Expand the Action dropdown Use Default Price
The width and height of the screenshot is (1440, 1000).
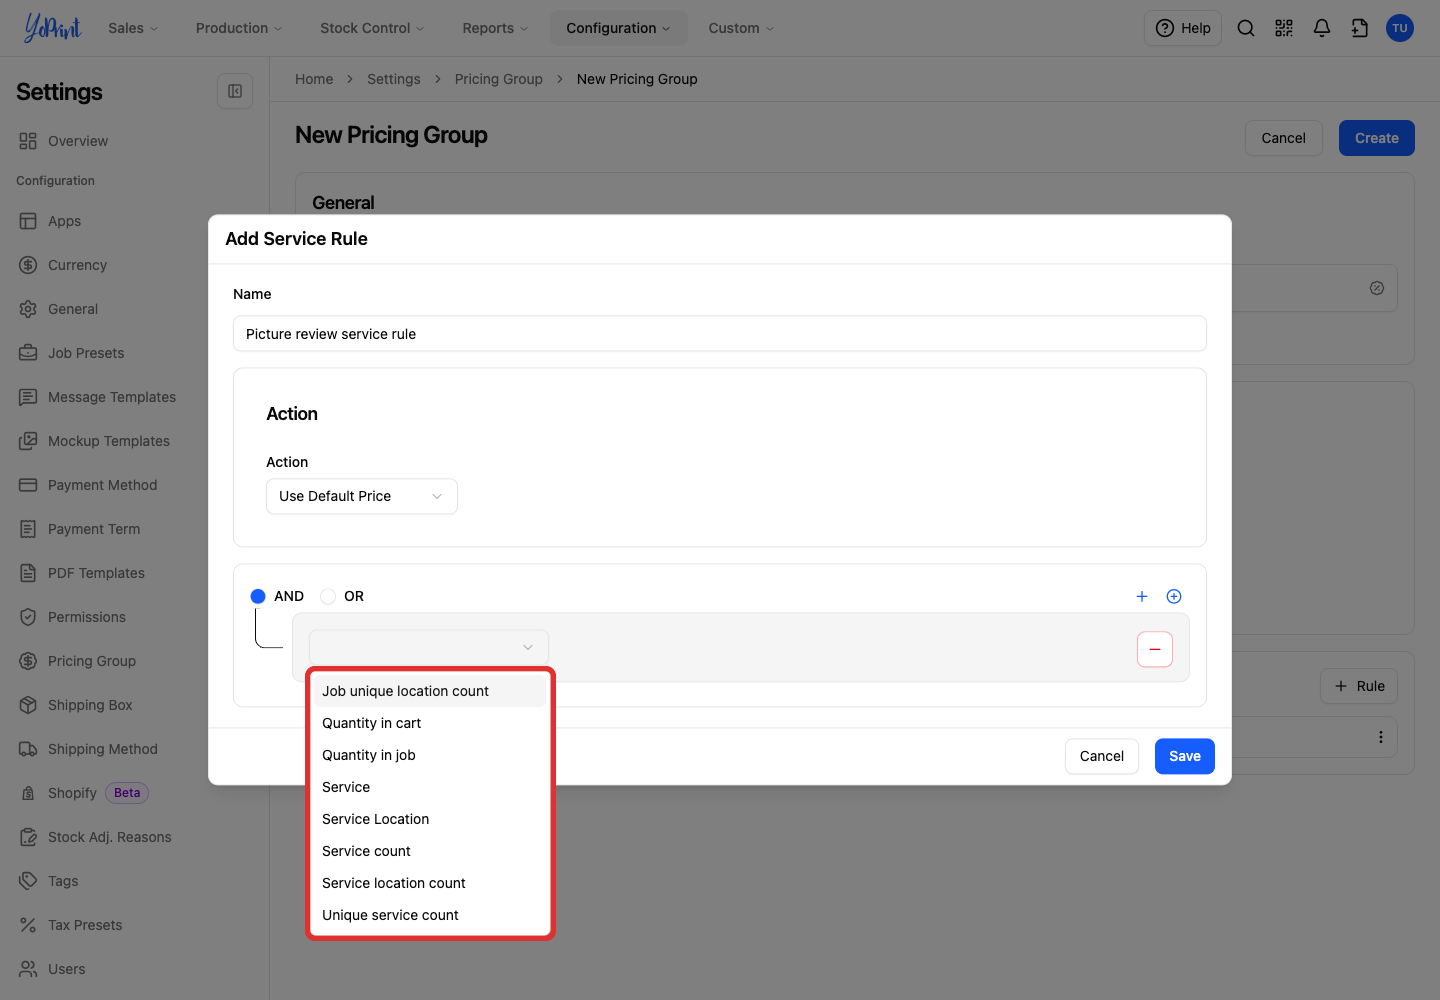tap(362, 496)
